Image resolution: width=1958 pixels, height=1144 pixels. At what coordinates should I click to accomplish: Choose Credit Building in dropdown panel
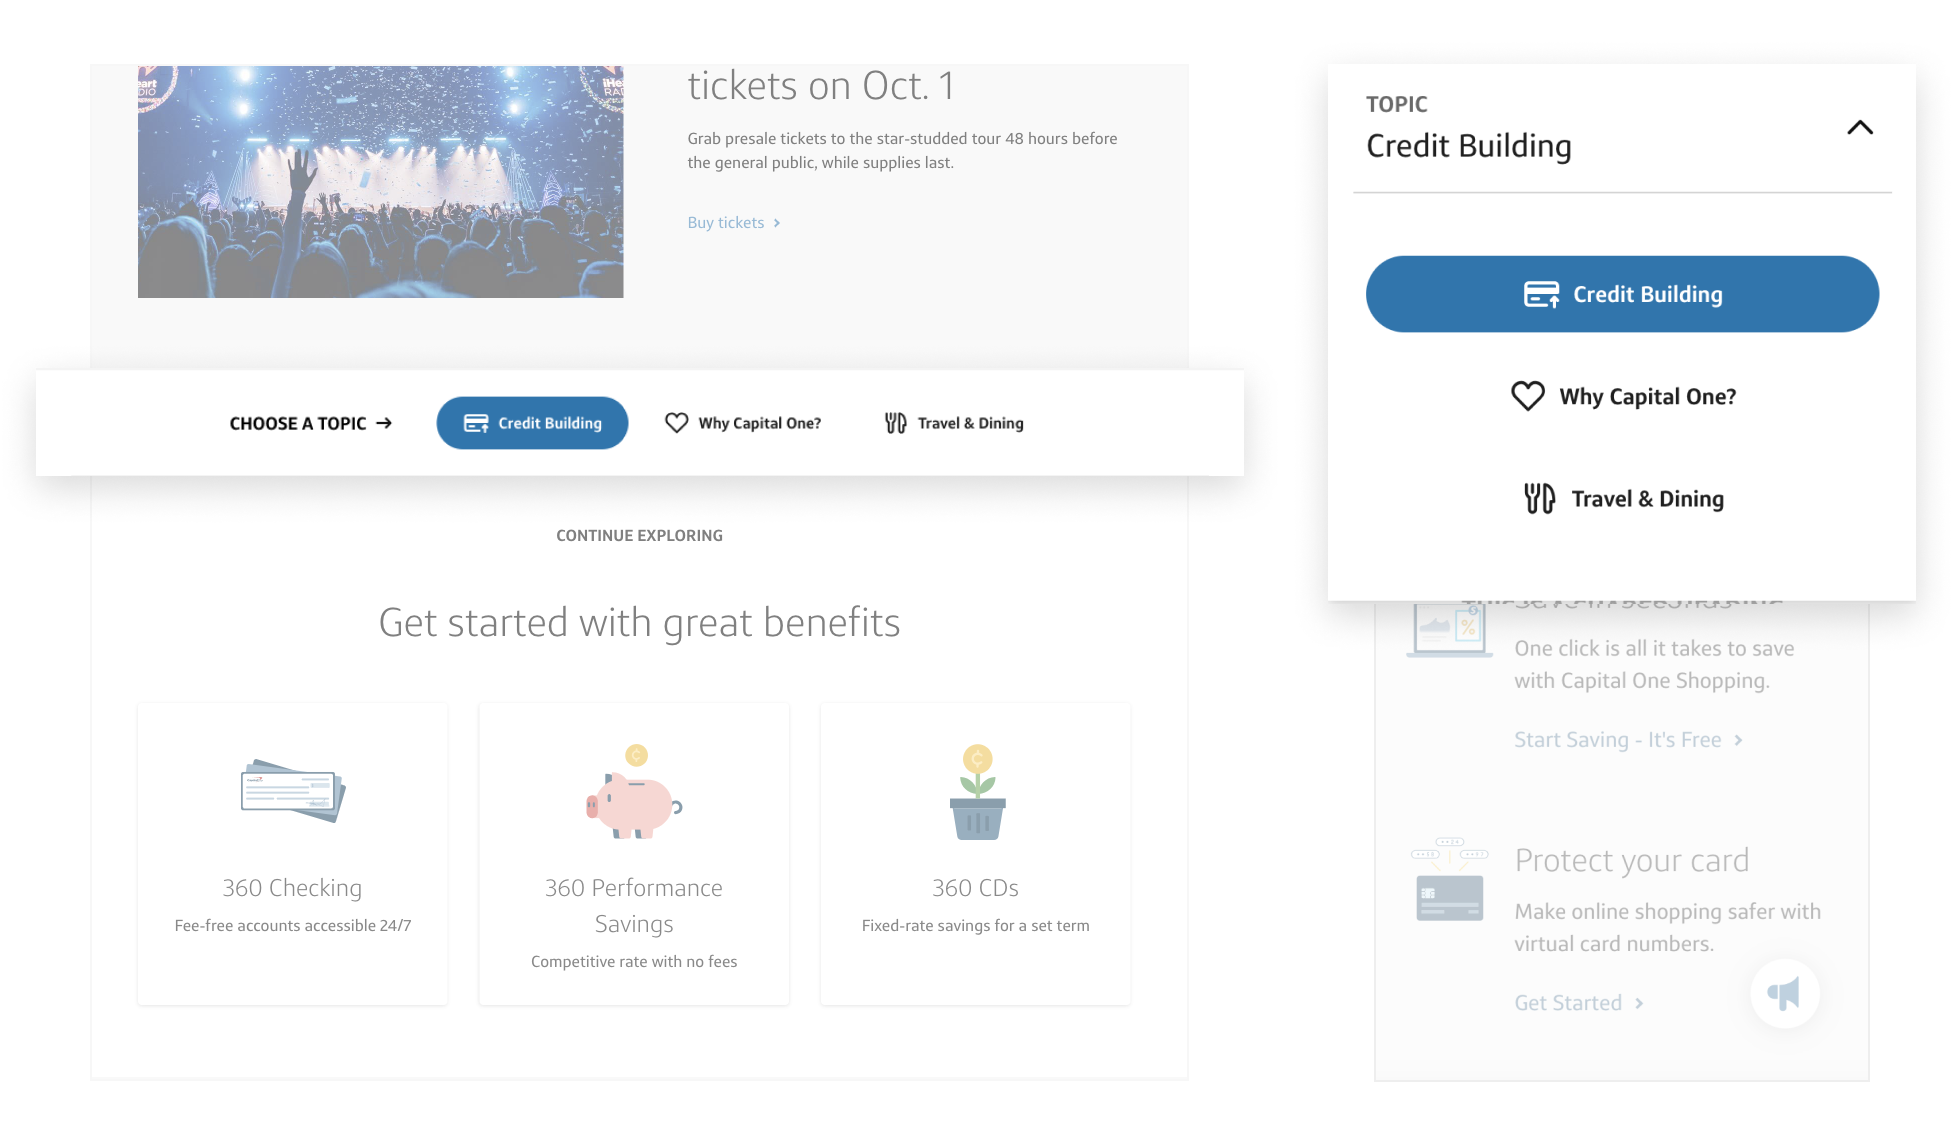[1622, 294]
